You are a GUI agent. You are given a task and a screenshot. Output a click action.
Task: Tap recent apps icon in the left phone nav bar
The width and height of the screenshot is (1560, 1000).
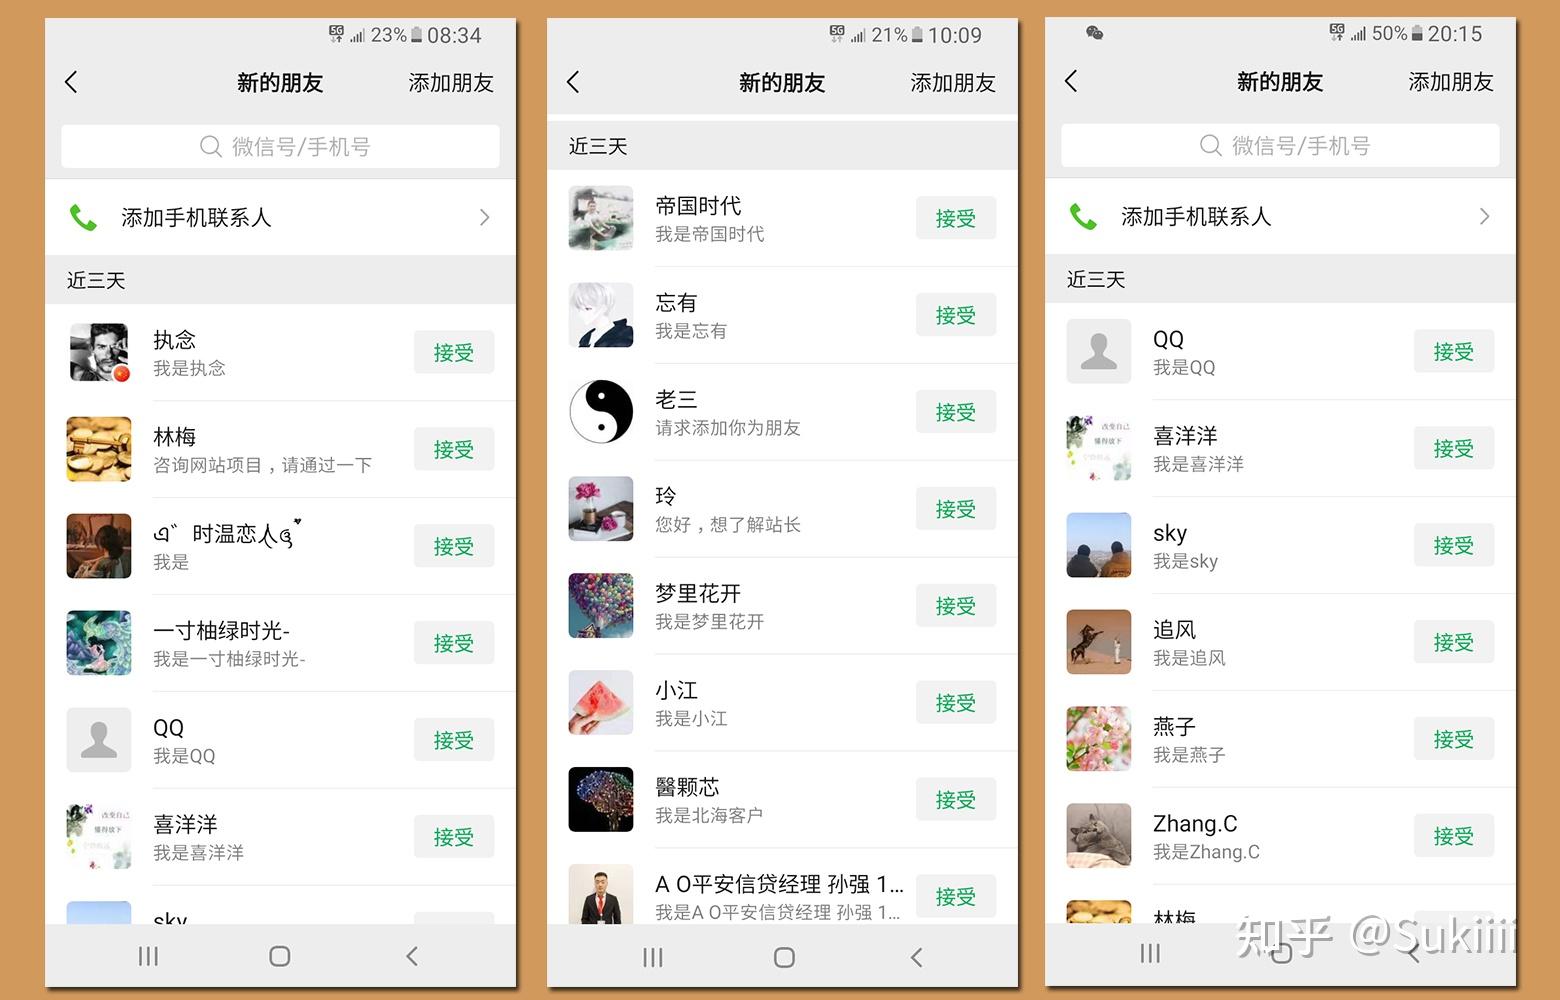click(148, 956)
